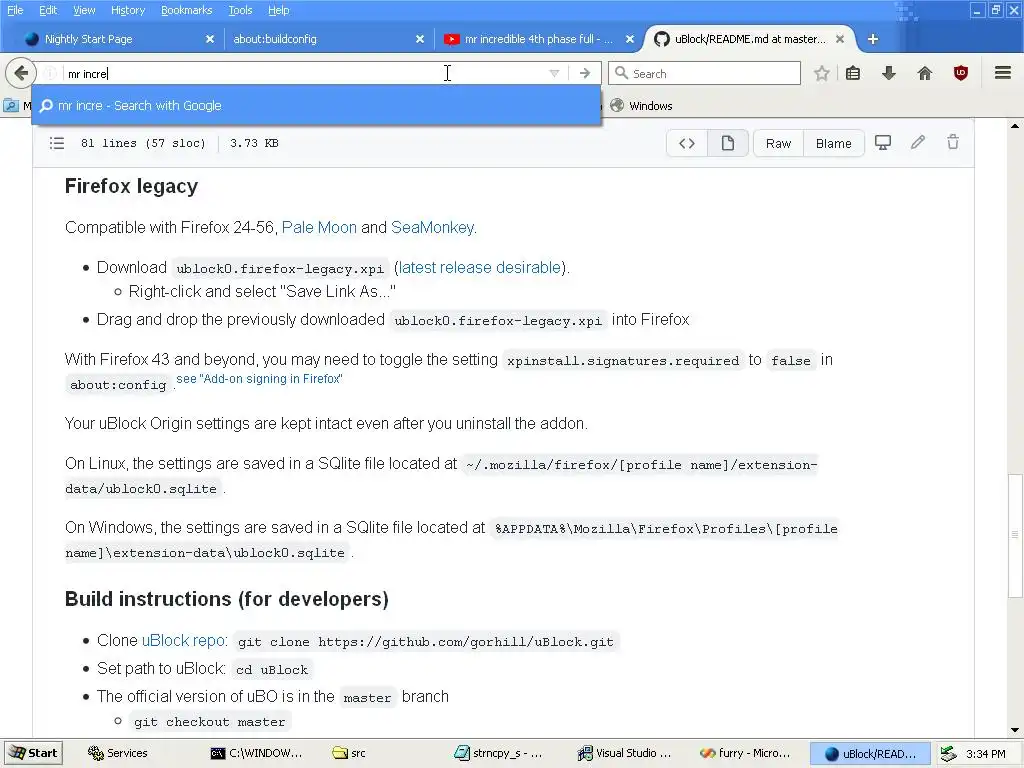Screen dimensions: 1024x768
Task: Switch to strncpy_s taskbar item
Action: 498,753
